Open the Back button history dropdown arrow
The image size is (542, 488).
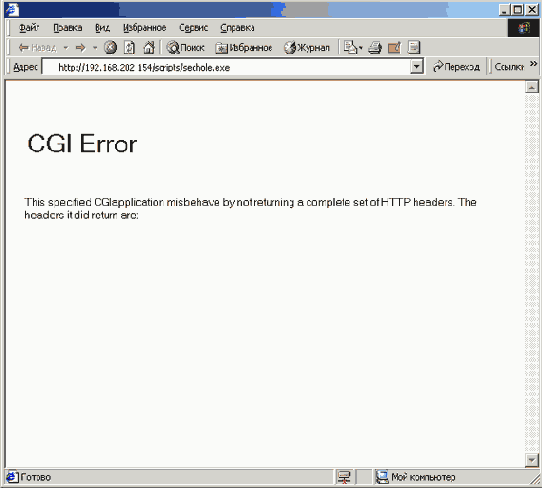(x=66, y=48)
